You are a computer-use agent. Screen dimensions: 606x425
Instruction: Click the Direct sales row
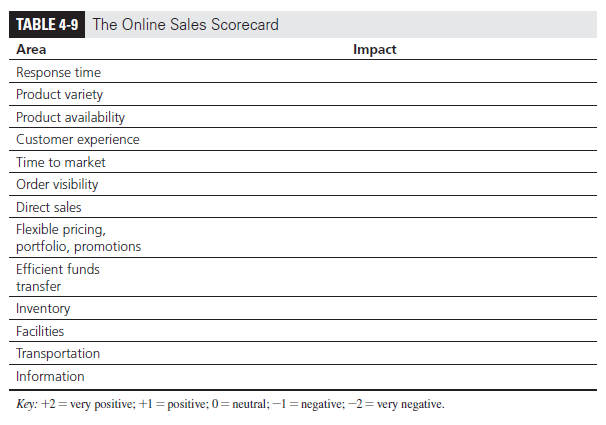pos(49,207)
